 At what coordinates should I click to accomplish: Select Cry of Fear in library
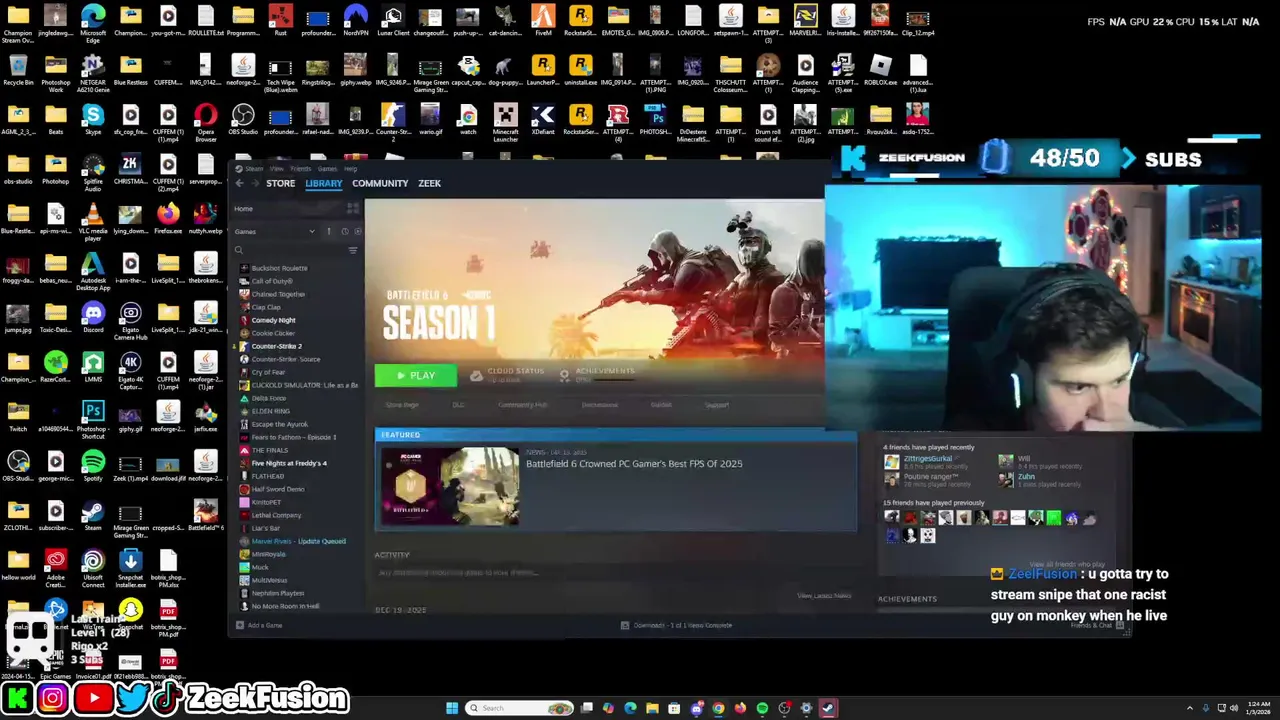(x=268, y=372)
